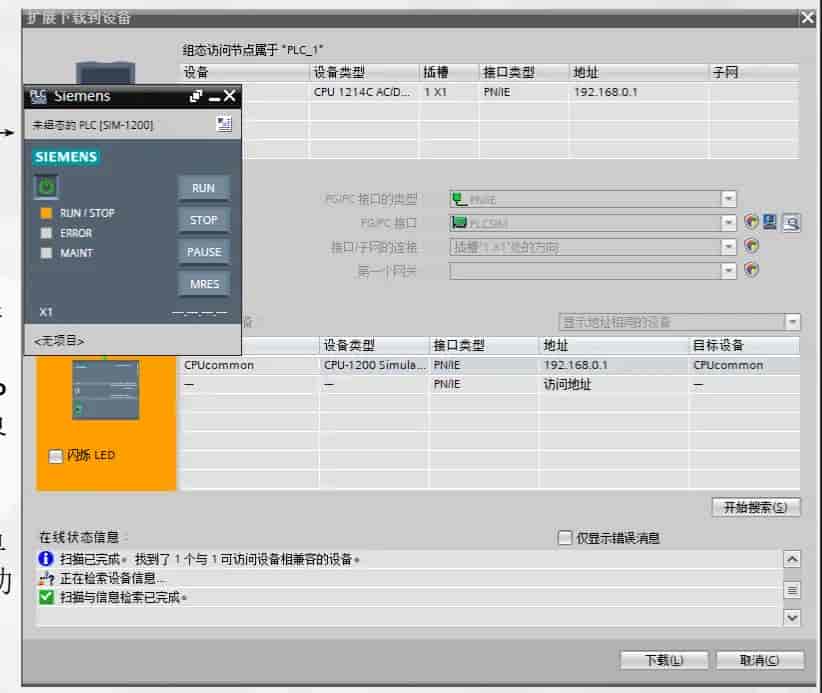Viewport: 822px width, 693px height.
Task: Click the info icon of scan complete message
Action: [46, 559]
